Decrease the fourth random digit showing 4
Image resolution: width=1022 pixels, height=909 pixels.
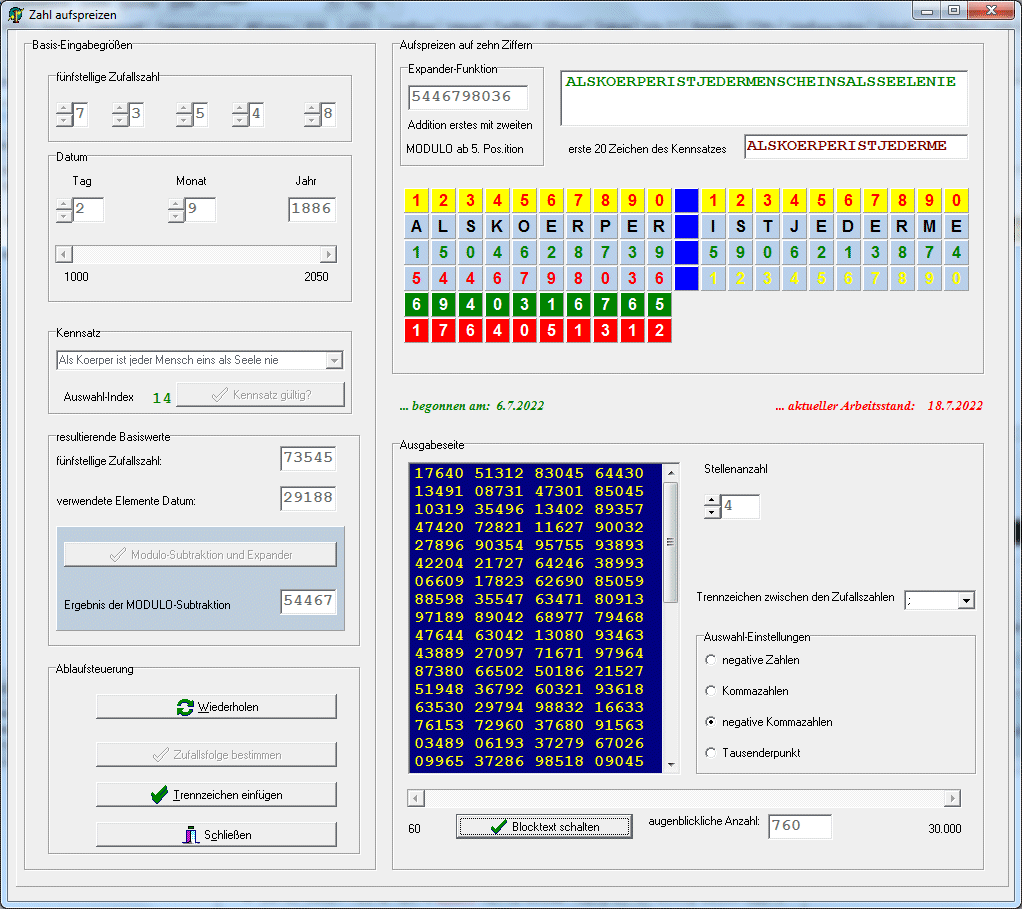tap(240, 121)
